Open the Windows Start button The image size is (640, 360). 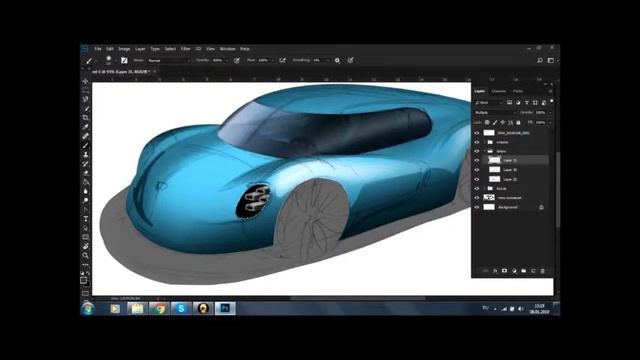[x=88, y=309]
